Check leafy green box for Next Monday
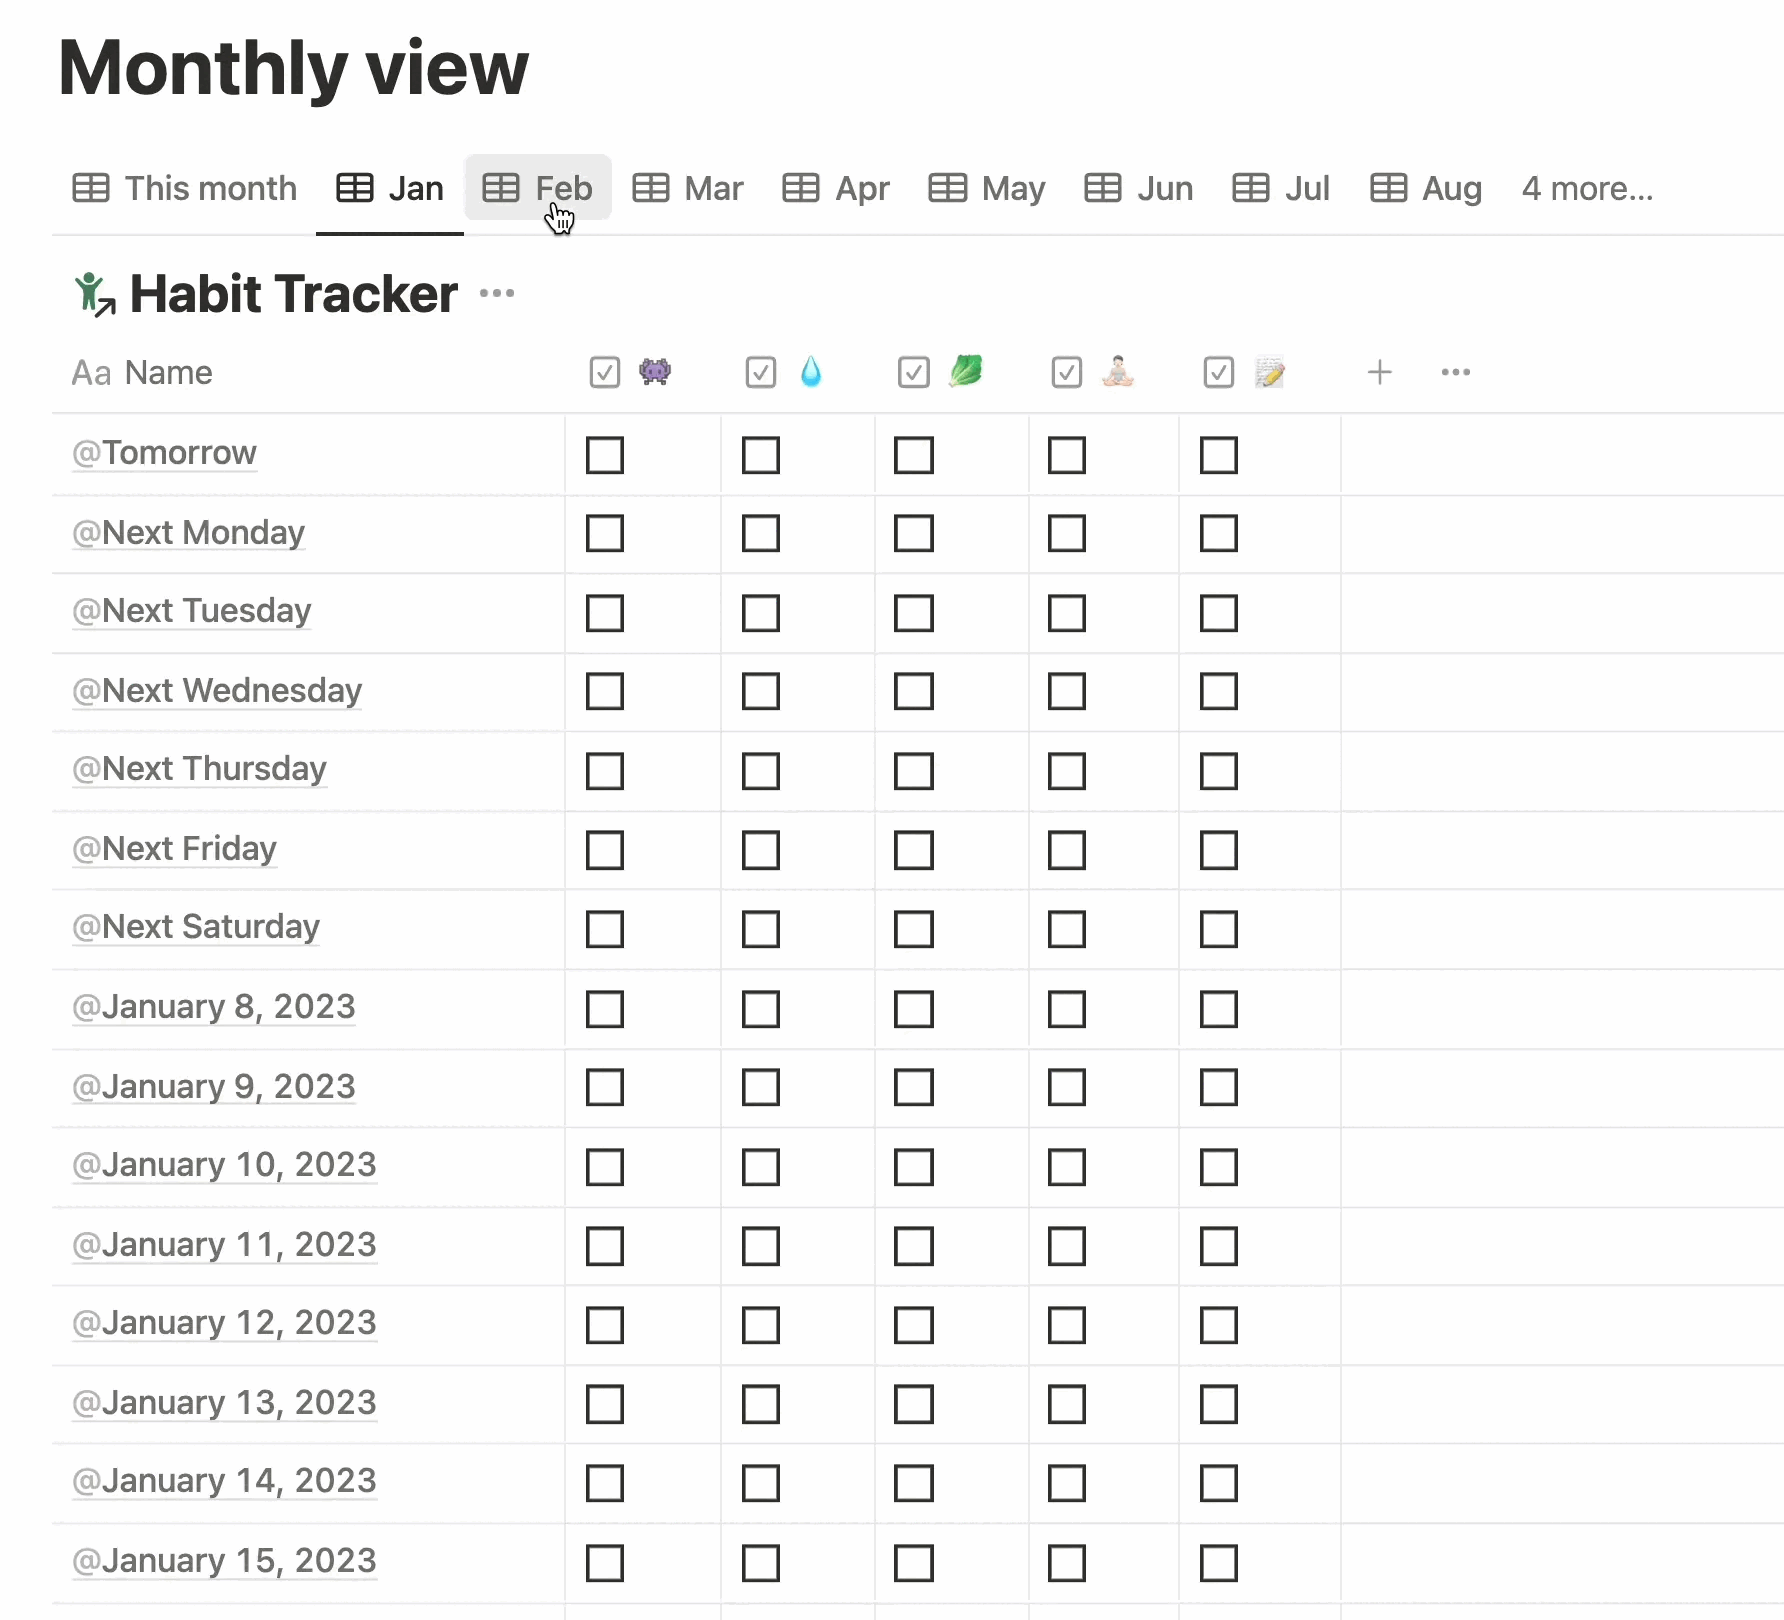1784x1620 pixels. [x=914, y=533]
